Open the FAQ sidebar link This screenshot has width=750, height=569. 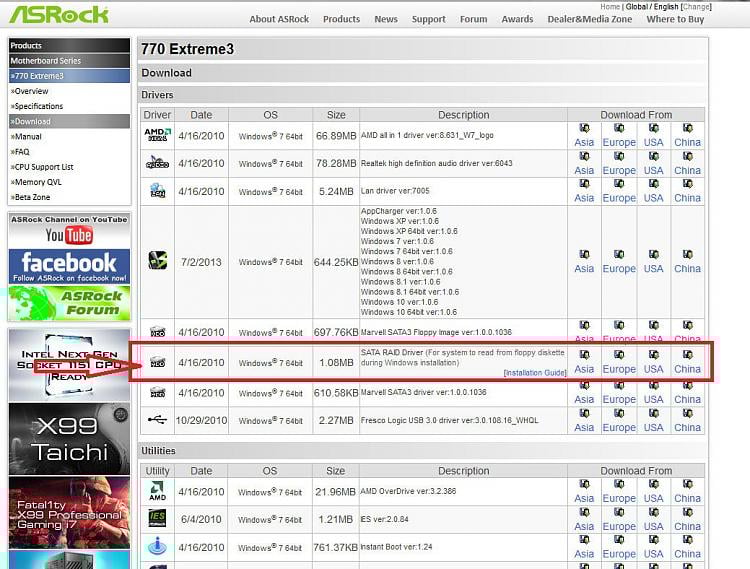(20, 152)
